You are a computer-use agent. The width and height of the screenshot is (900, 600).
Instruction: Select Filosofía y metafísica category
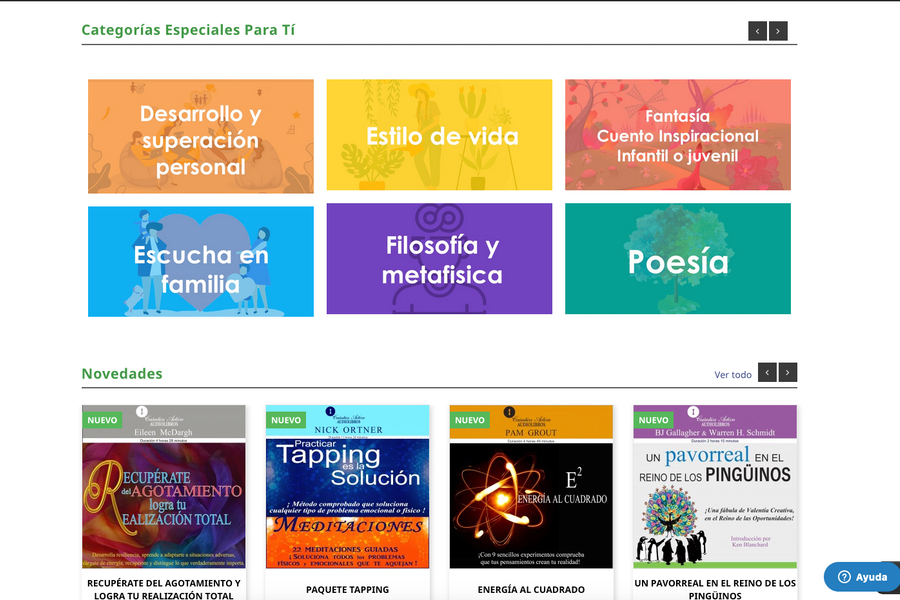tap(439, 259)
